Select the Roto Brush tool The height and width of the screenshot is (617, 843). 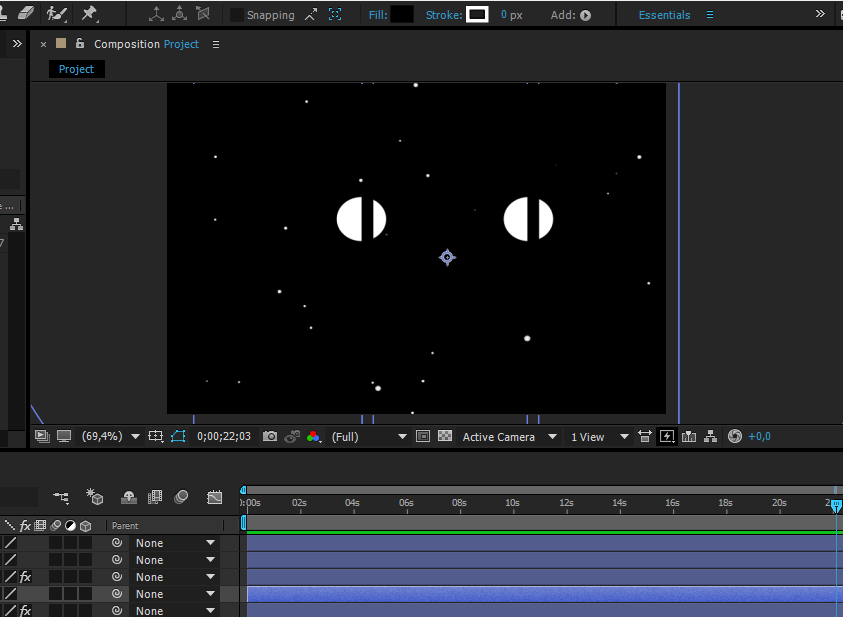pyautogui.click(x=58, y=14)
